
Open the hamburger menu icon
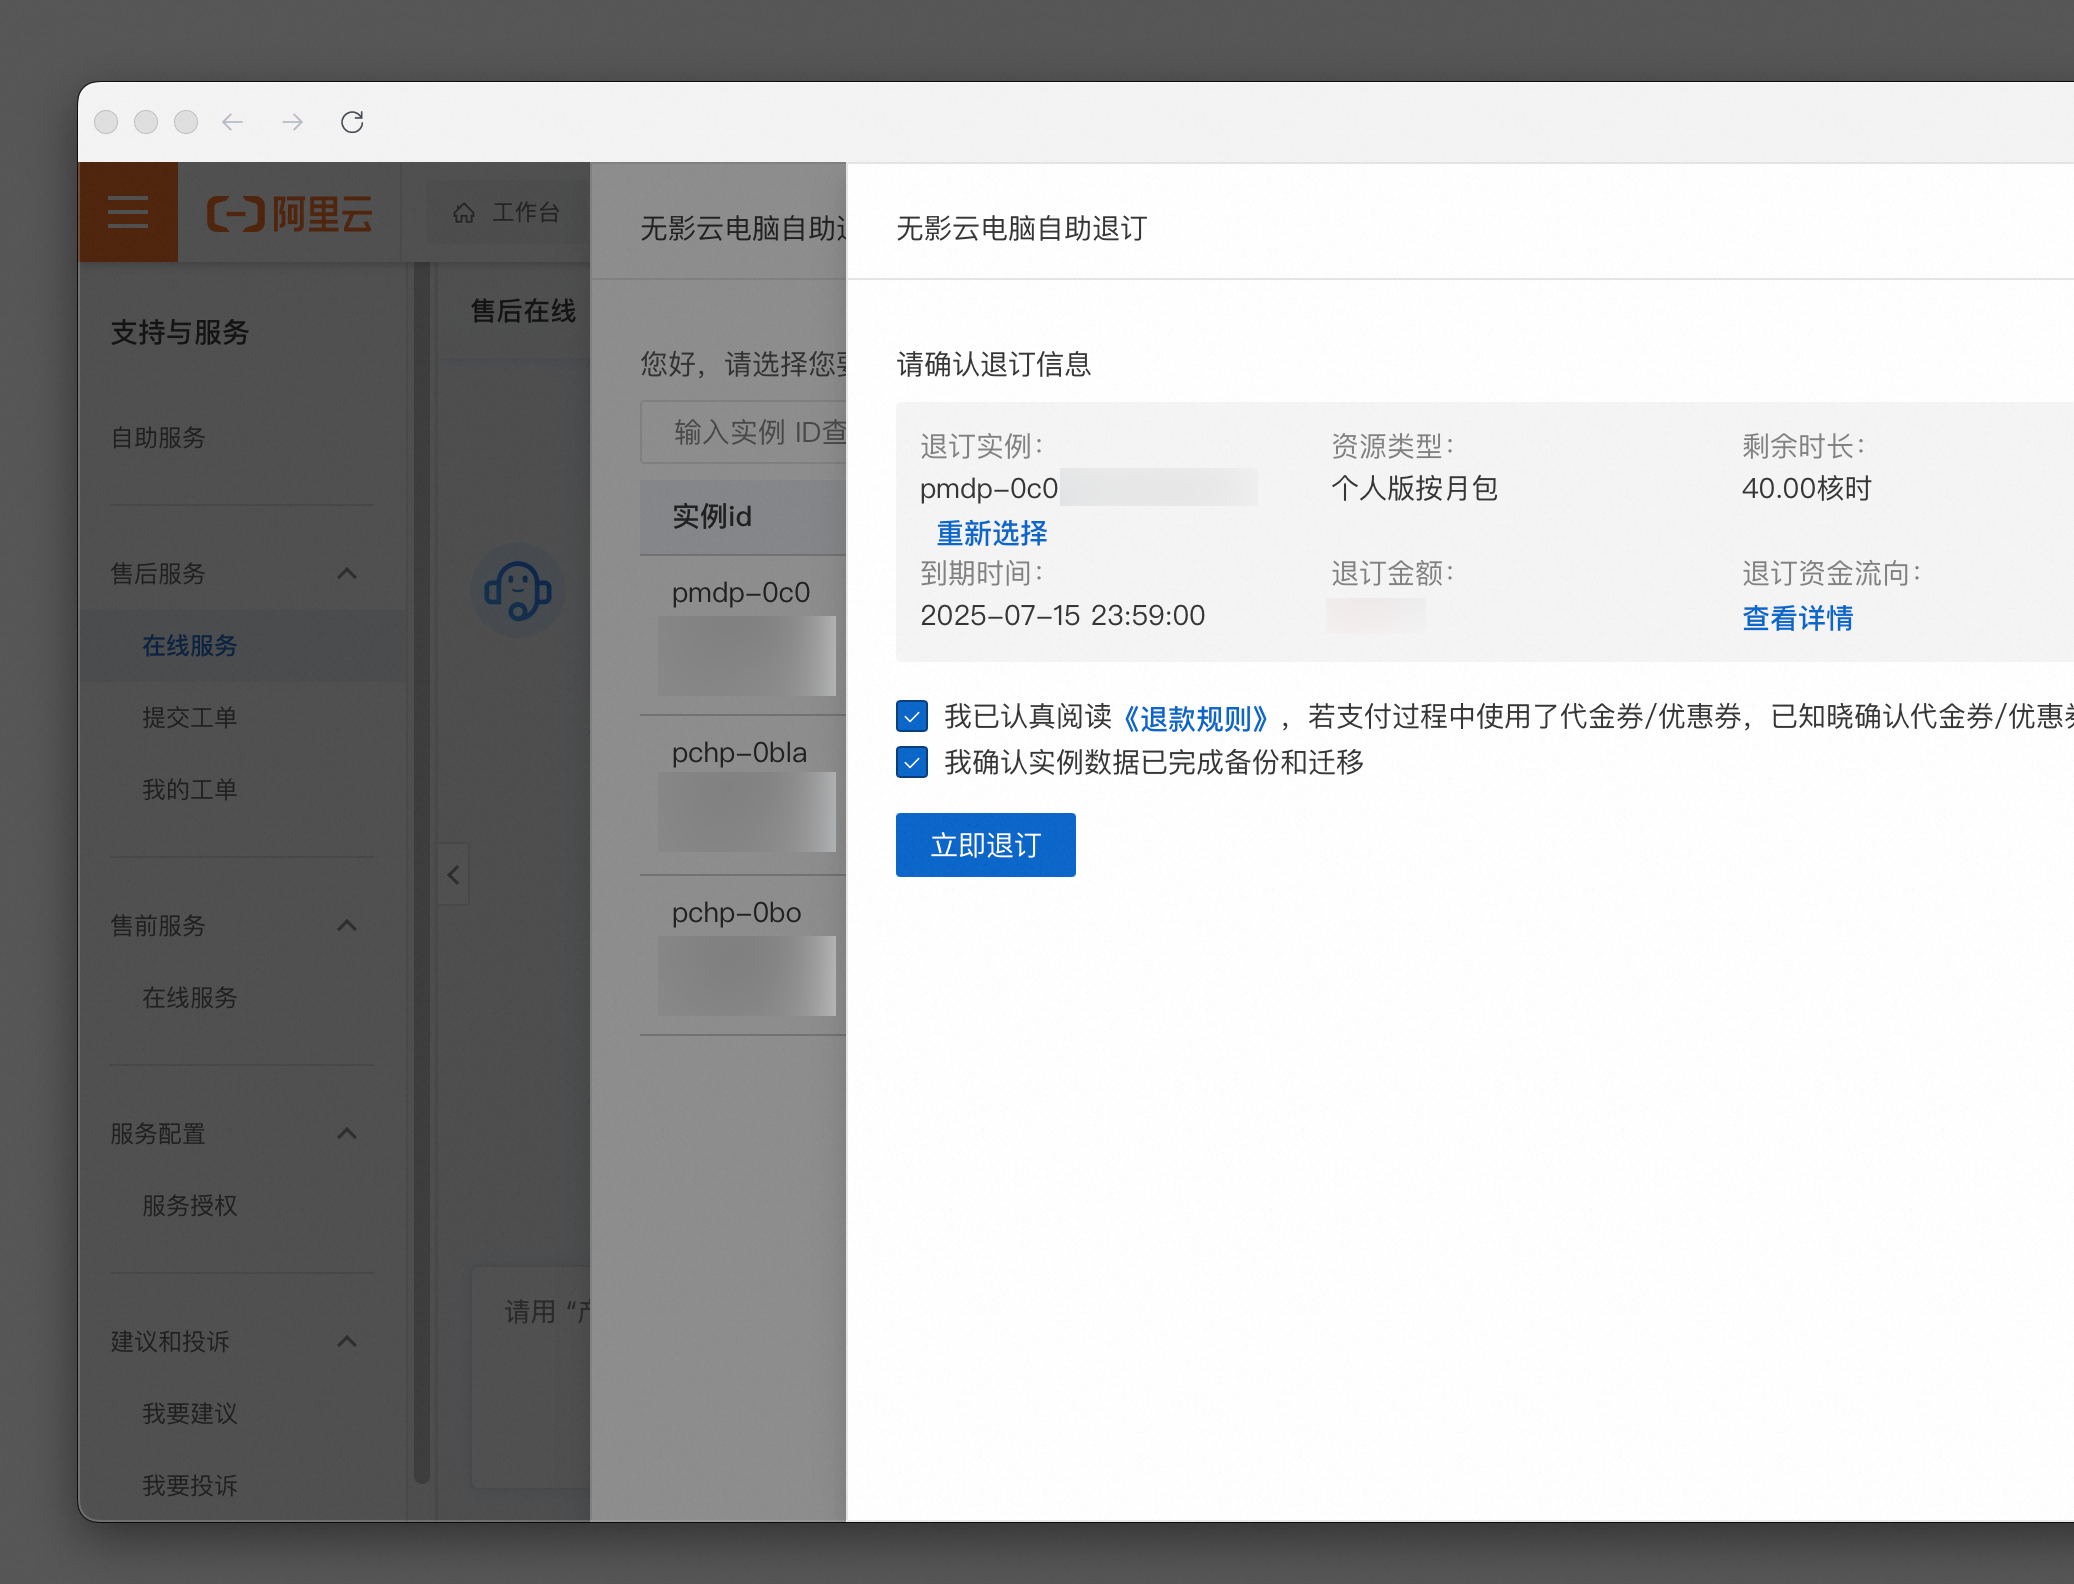coord(128,212)
